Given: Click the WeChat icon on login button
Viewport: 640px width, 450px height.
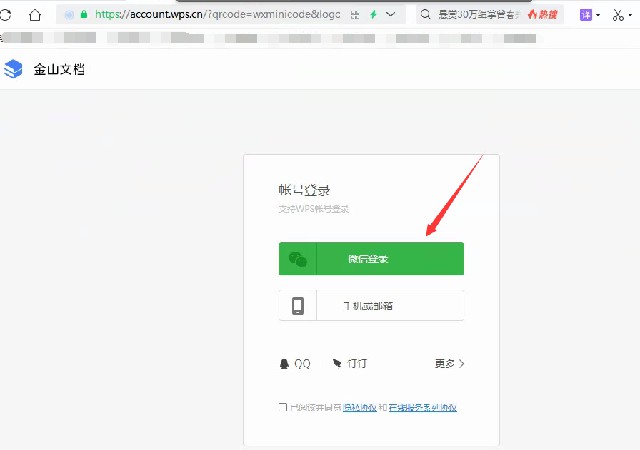Looking at the screenshot, I should click(298, 259).
